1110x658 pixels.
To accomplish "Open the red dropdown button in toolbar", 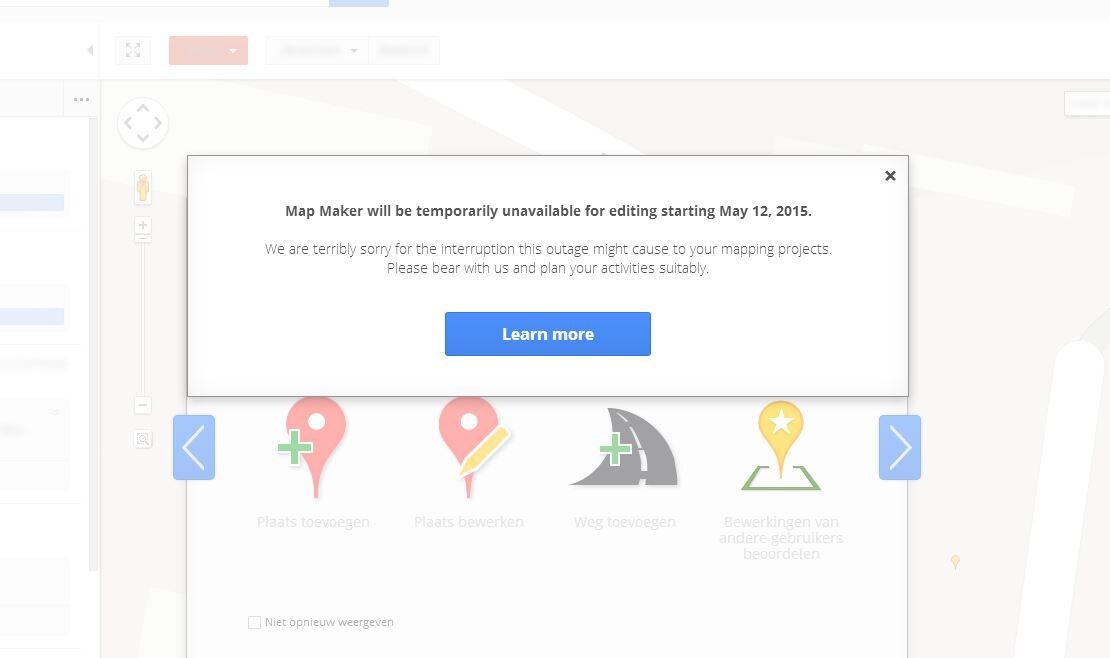I will tap(208, 50).
